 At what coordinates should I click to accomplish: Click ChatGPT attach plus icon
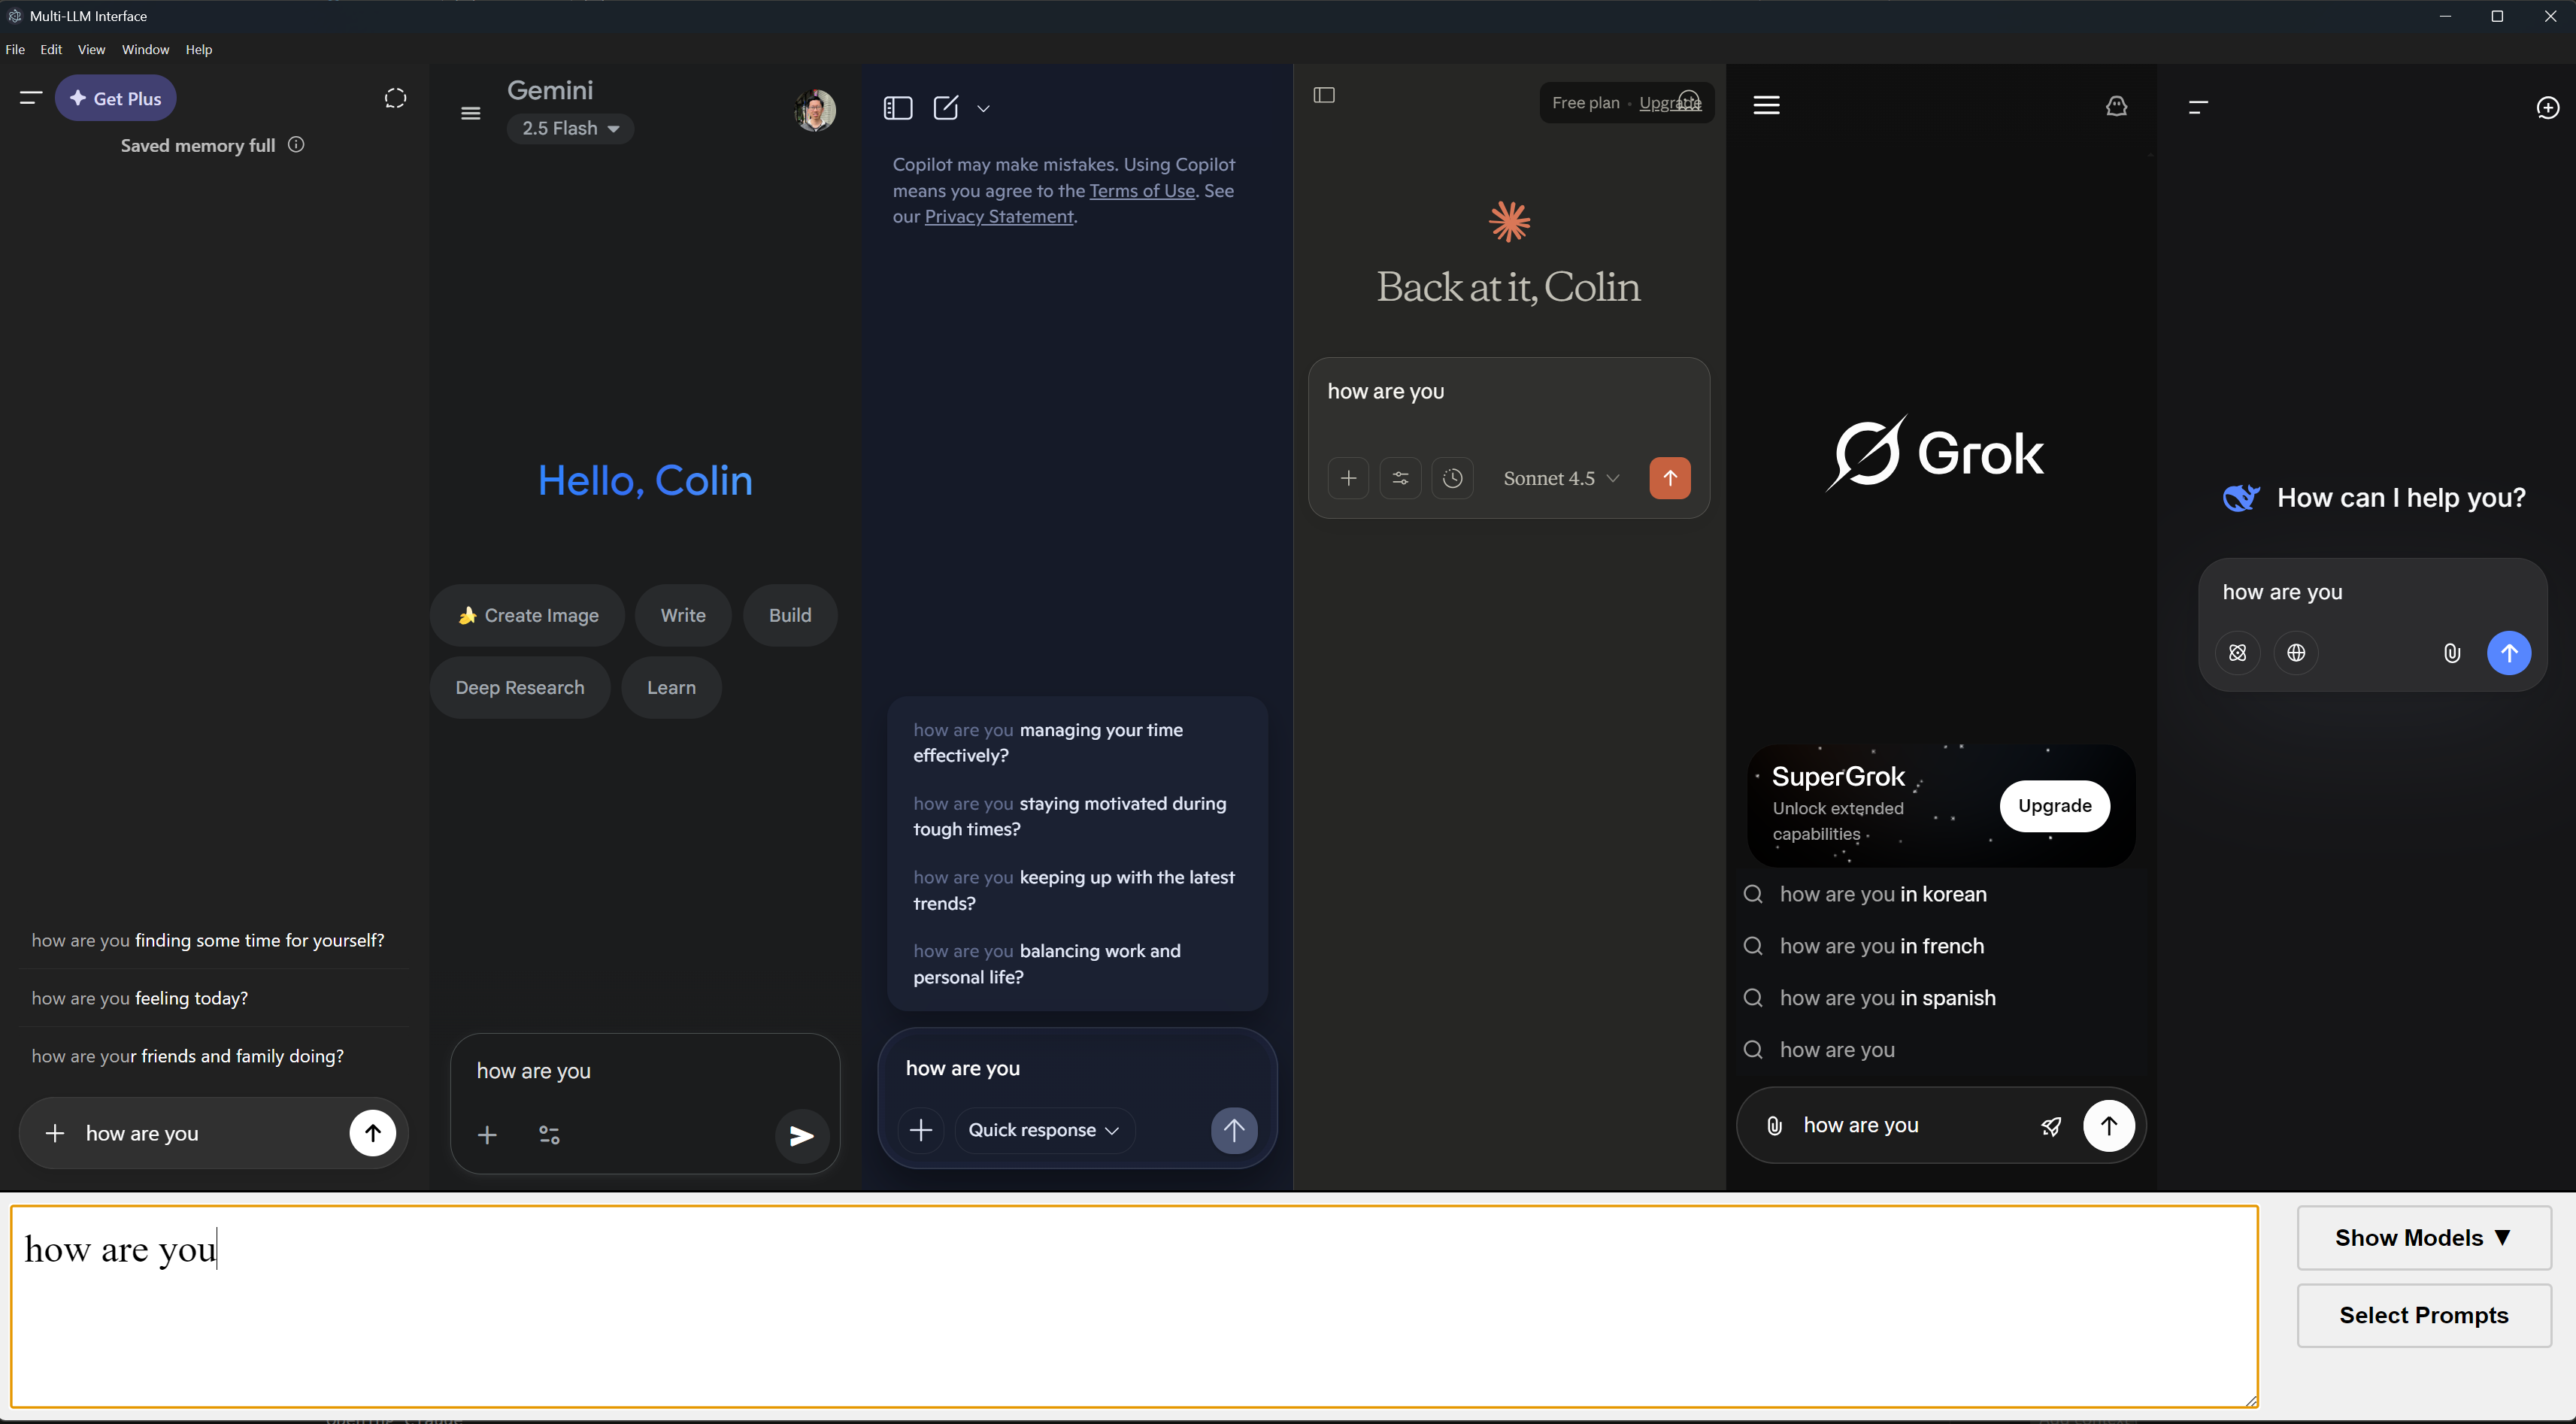(x=56, y=1133)
